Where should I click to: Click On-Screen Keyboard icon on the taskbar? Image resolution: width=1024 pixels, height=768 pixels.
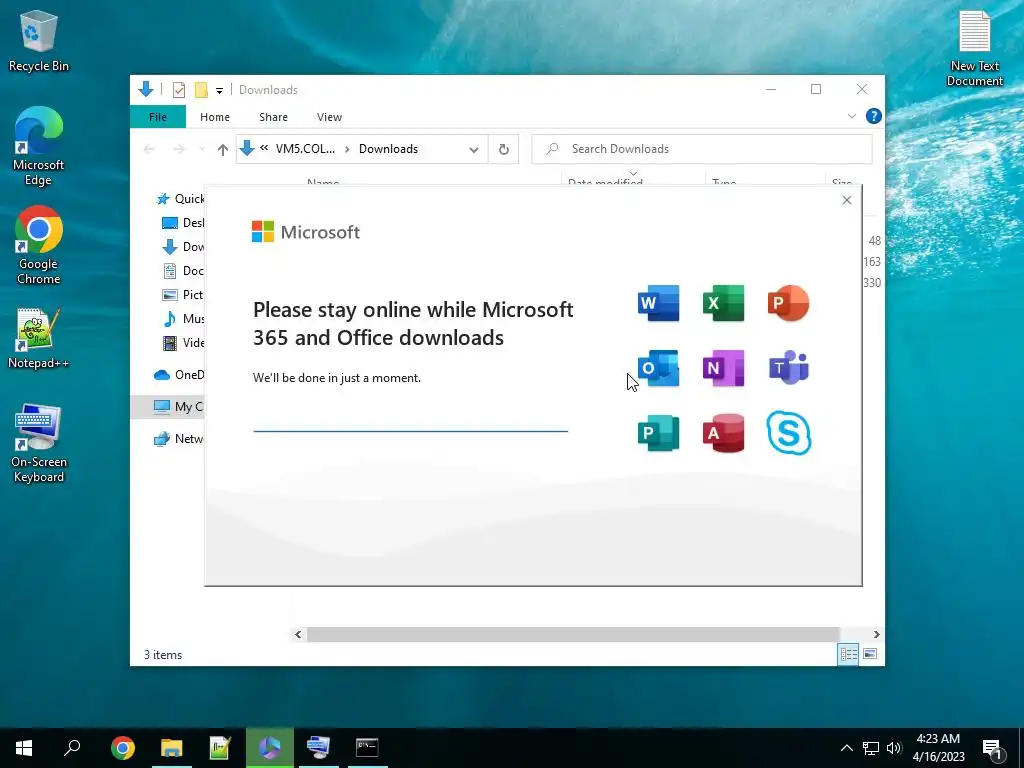point(318,748)
